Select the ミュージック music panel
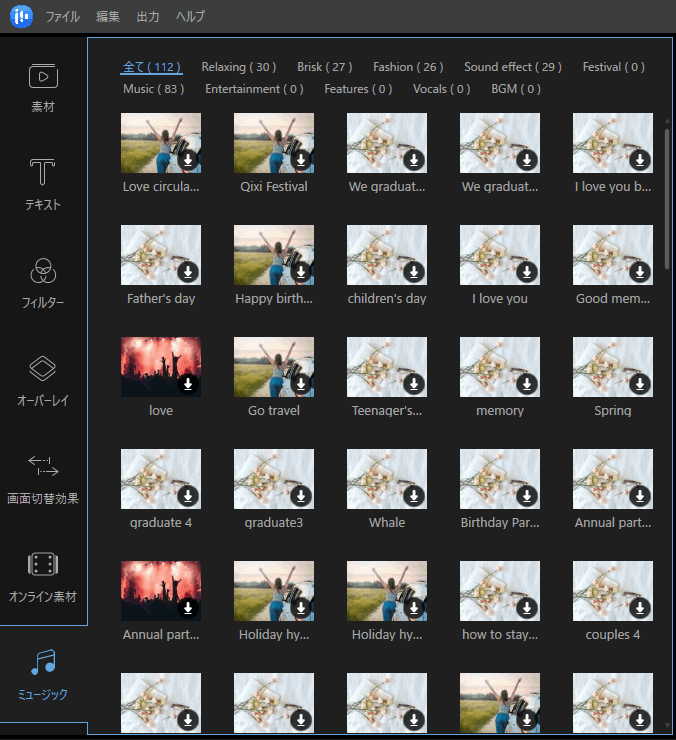 coord(43,674)
